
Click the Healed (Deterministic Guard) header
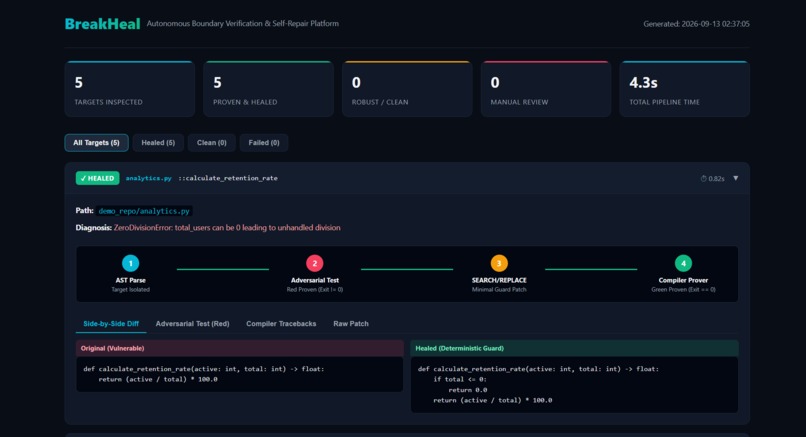click(574, 348)
